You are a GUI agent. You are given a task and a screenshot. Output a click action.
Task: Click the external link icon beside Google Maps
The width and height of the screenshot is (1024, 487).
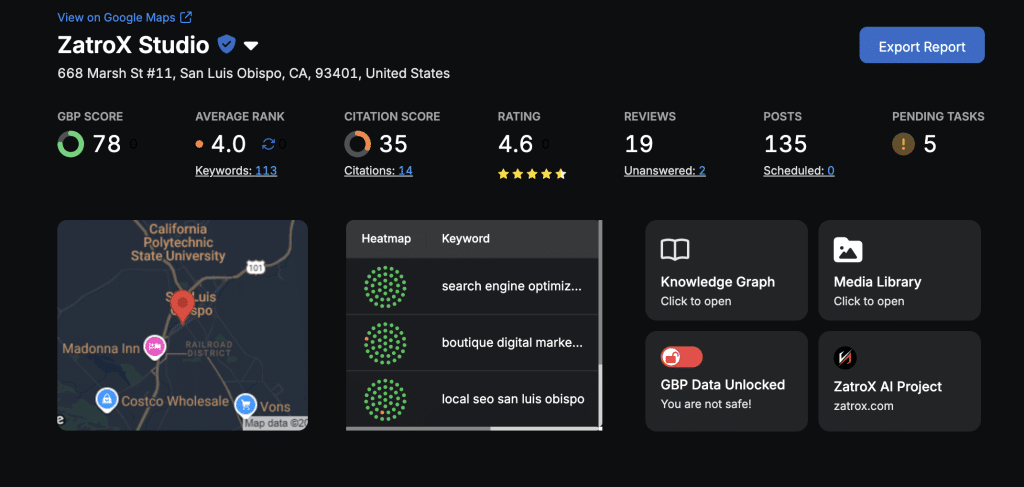click(186, 18)
